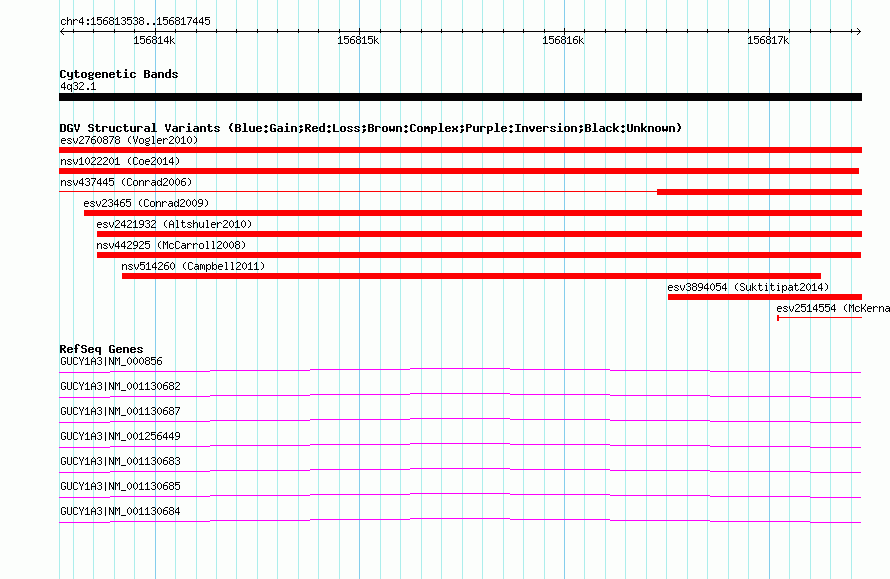Click gene label GUCY1A3|NM_001130687

(x=120, y=411)
